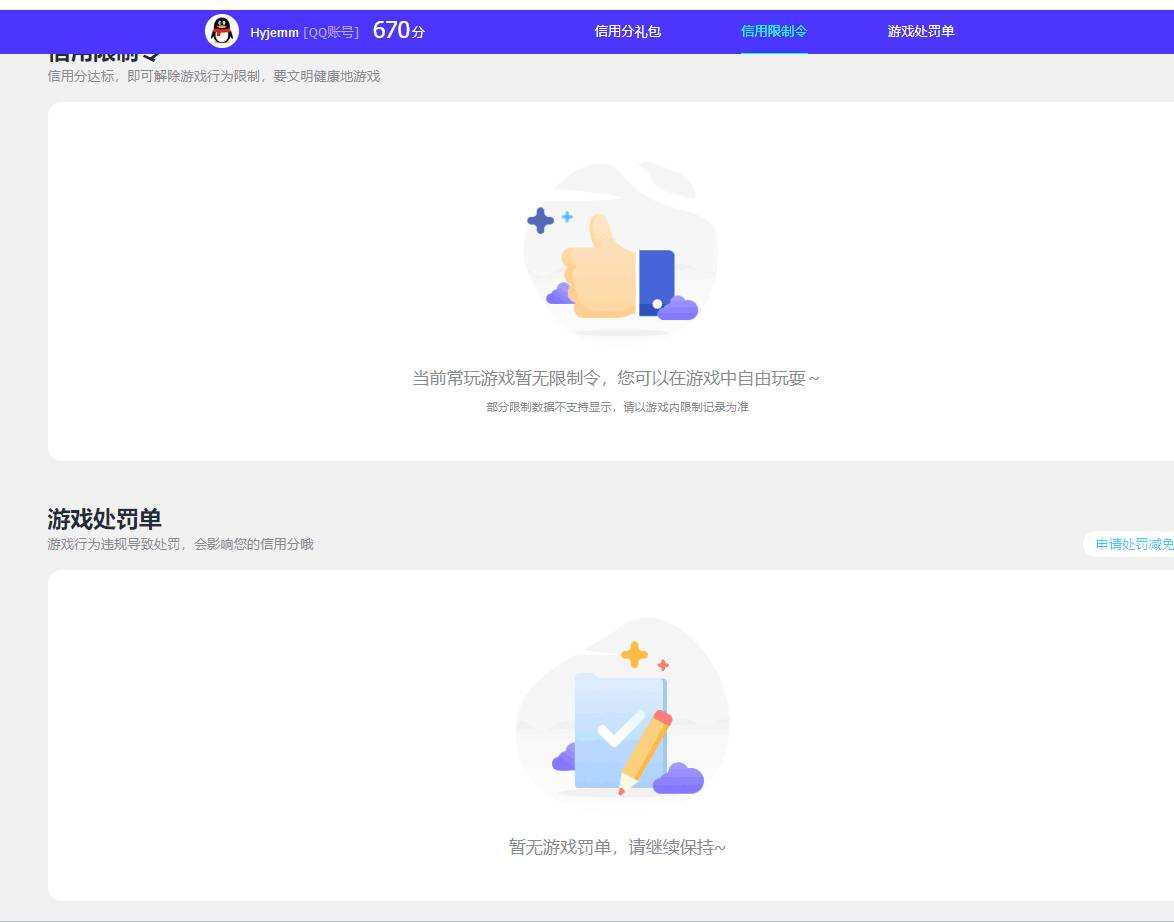Click the note 部分限制数据不支持显示
This screenshot has width=1174, height=922.
click(549, 407)
